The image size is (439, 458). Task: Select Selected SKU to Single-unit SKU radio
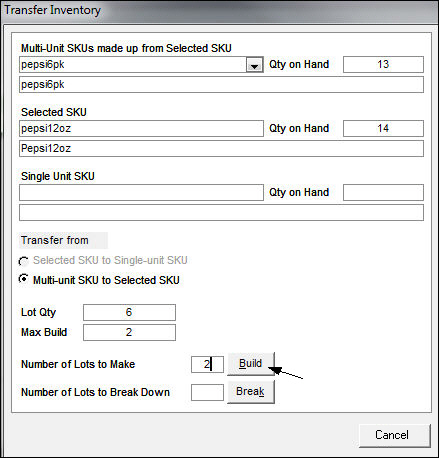click(x=23, y=261)
